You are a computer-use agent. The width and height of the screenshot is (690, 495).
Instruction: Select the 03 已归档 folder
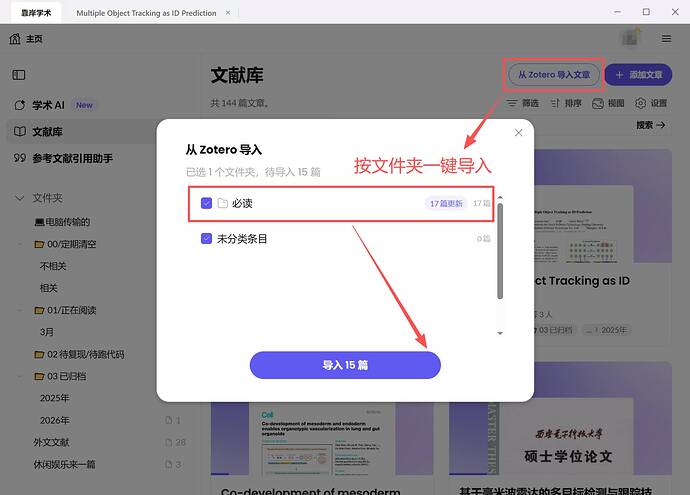[61, 376]
